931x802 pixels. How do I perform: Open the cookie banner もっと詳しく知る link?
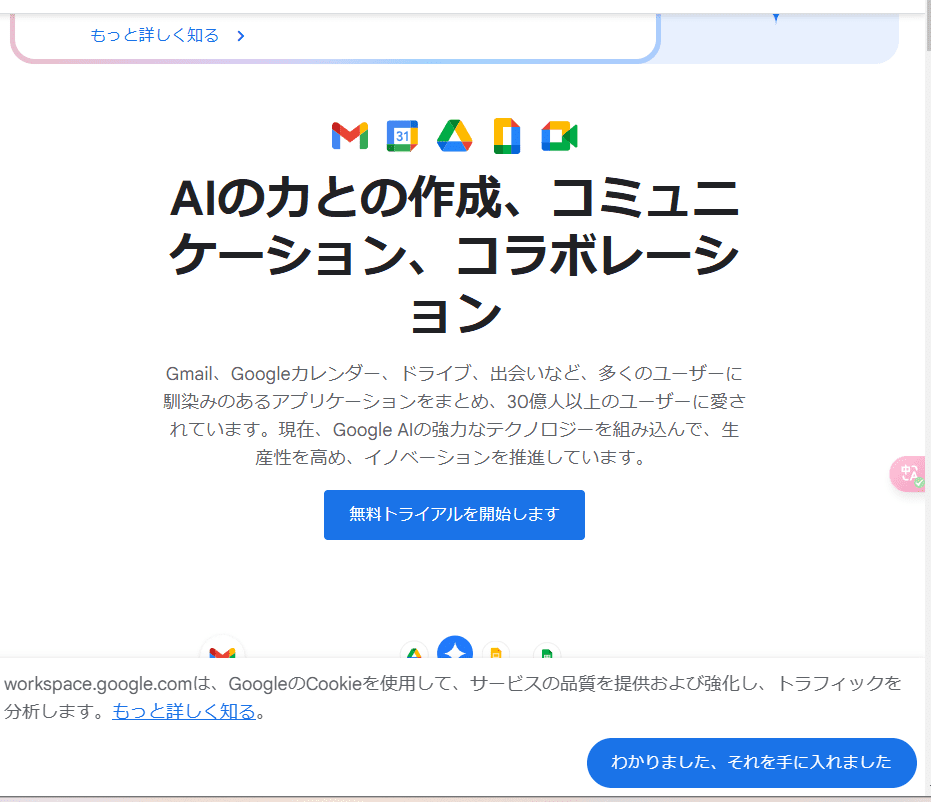(184, 711)
